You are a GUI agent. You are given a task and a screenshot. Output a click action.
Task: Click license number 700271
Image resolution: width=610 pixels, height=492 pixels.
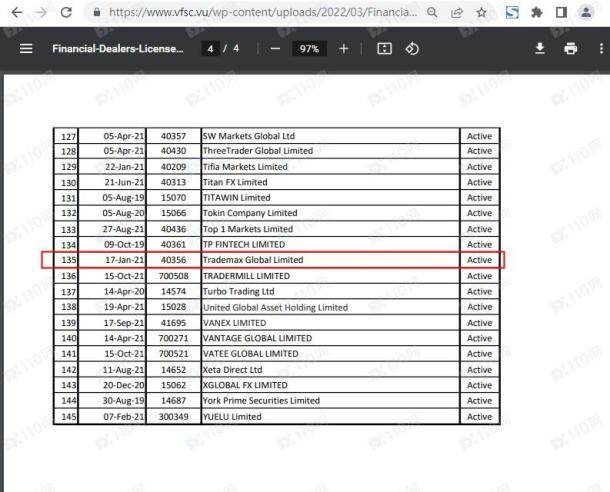point(174,338)
